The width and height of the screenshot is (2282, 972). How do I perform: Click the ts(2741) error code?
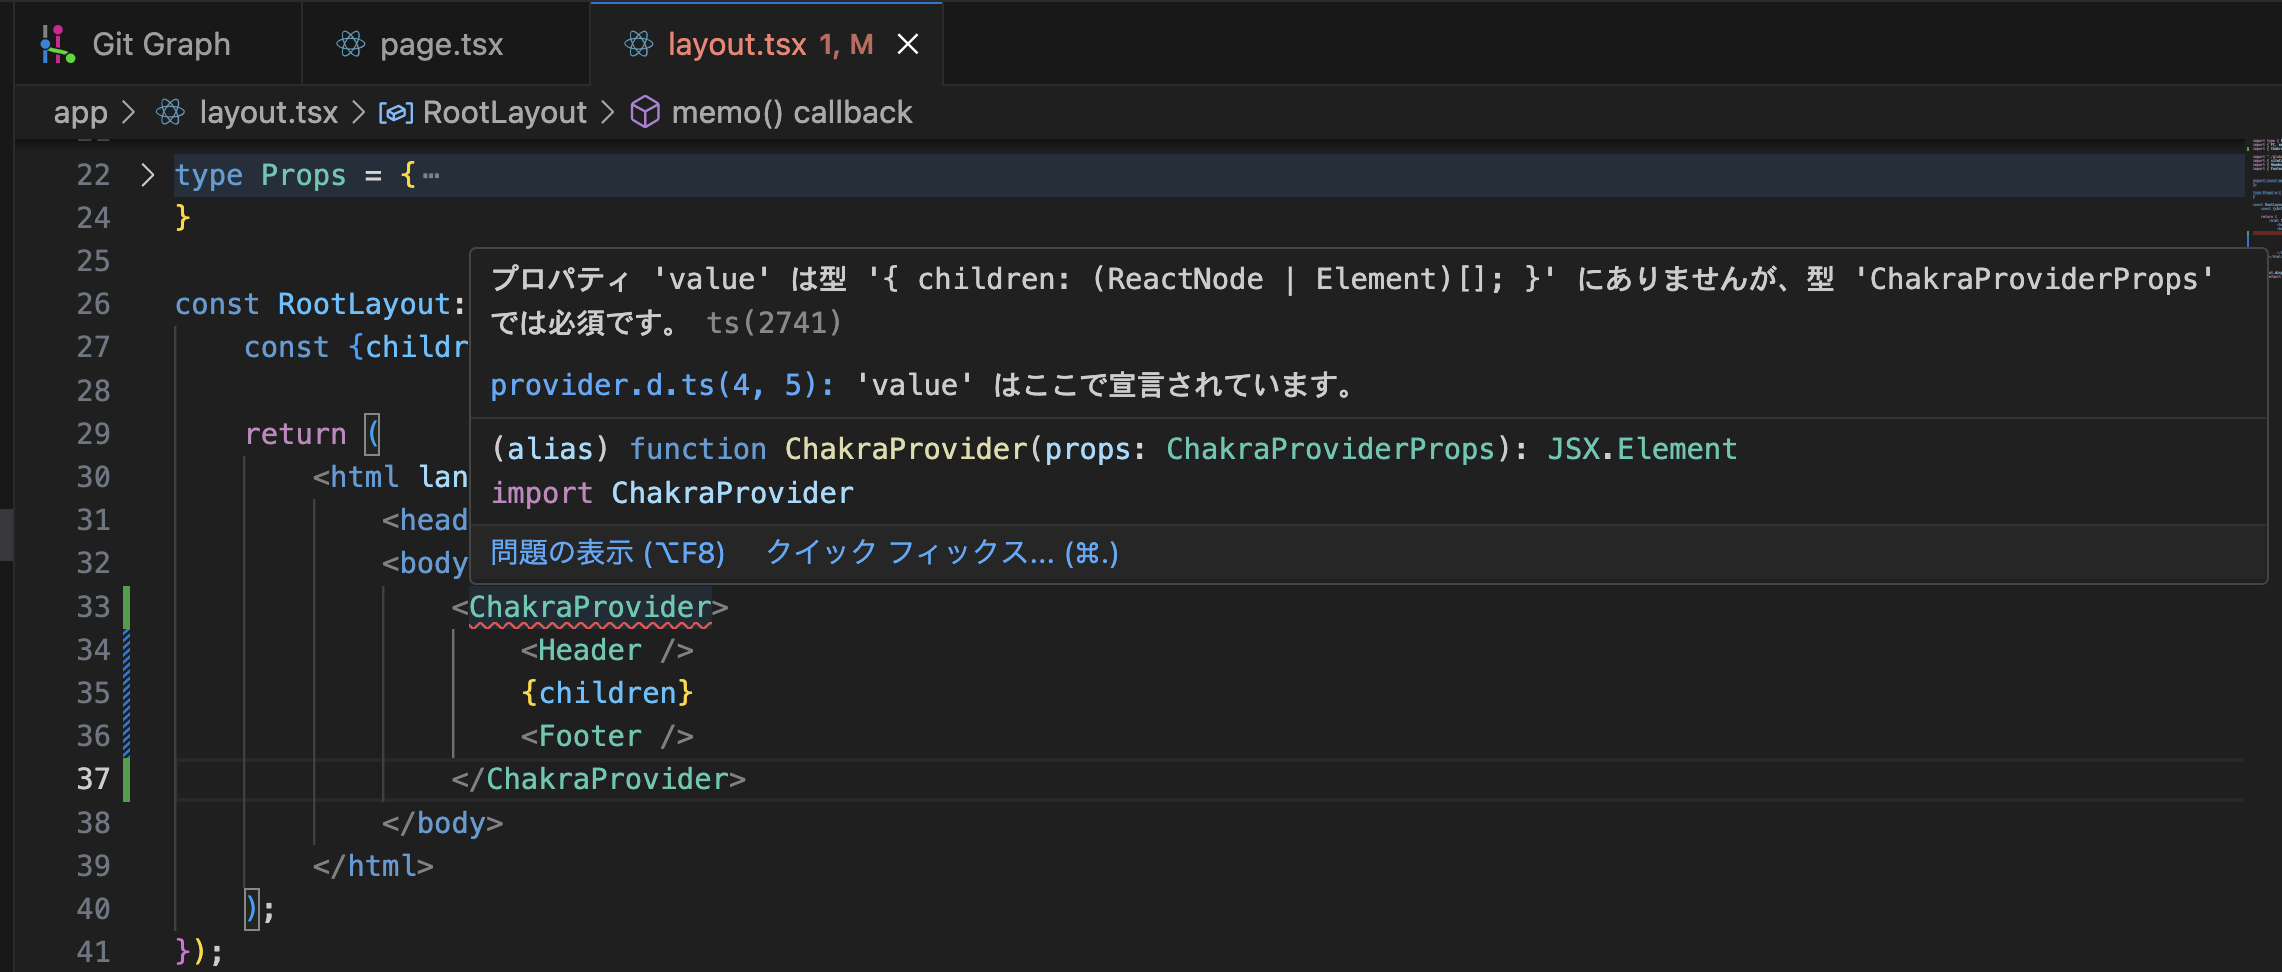click(x=774, y=323)
